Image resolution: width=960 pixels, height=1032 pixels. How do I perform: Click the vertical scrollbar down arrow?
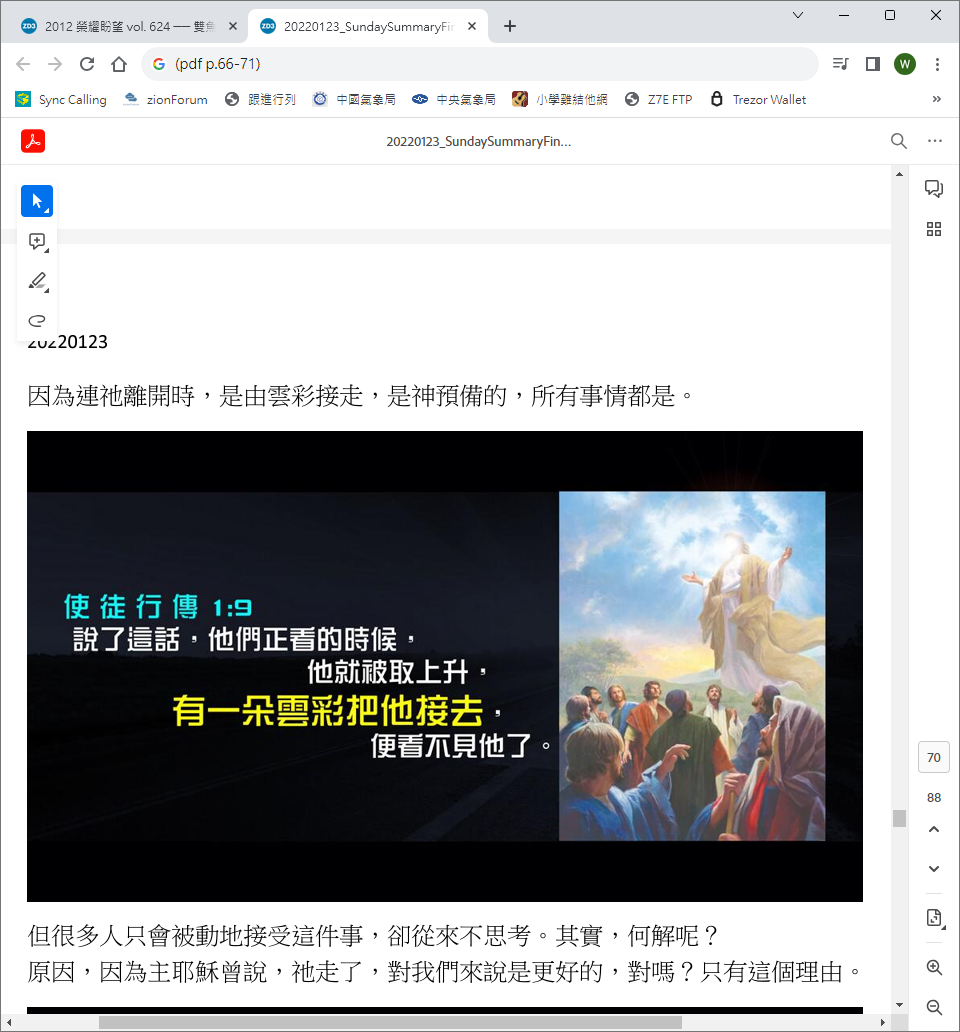[x=899, y=1005]
